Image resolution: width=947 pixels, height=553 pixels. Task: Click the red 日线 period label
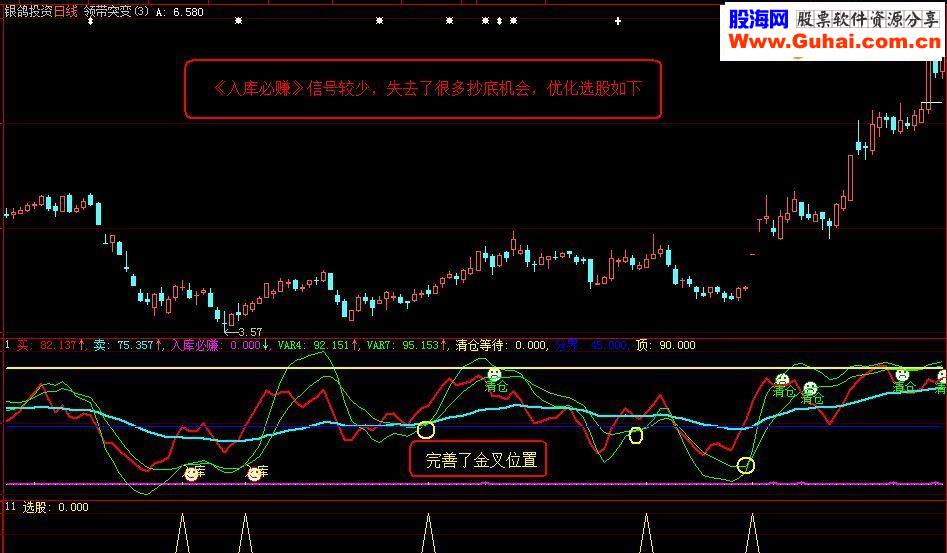coord(66,11)
